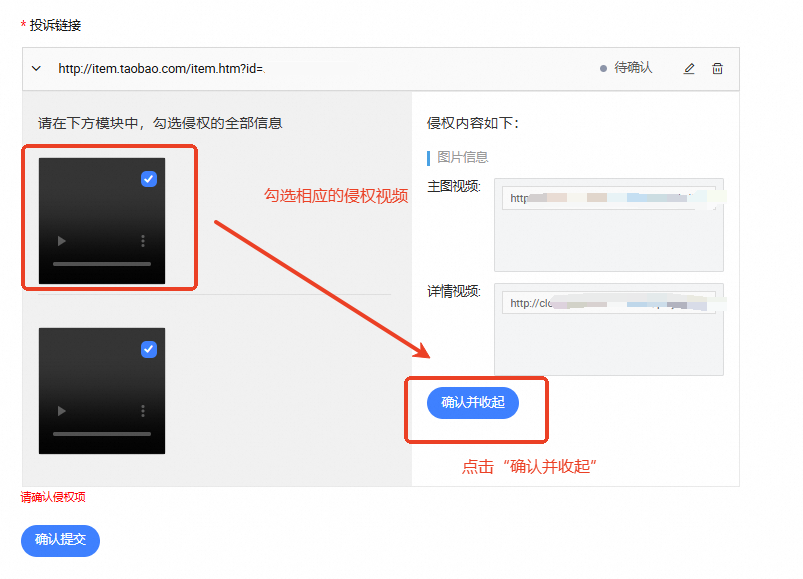This screenshot has height=579, width=803.
Task: Collapse the taobao link row with the chevron
Action: pyautogui.click(x=36, y=69)
